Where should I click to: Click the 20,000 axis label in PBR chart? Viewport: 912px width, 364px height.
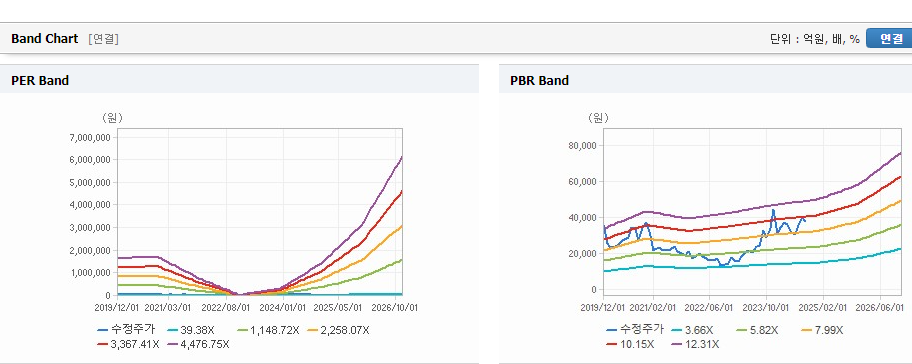click(x=584, y=254)
